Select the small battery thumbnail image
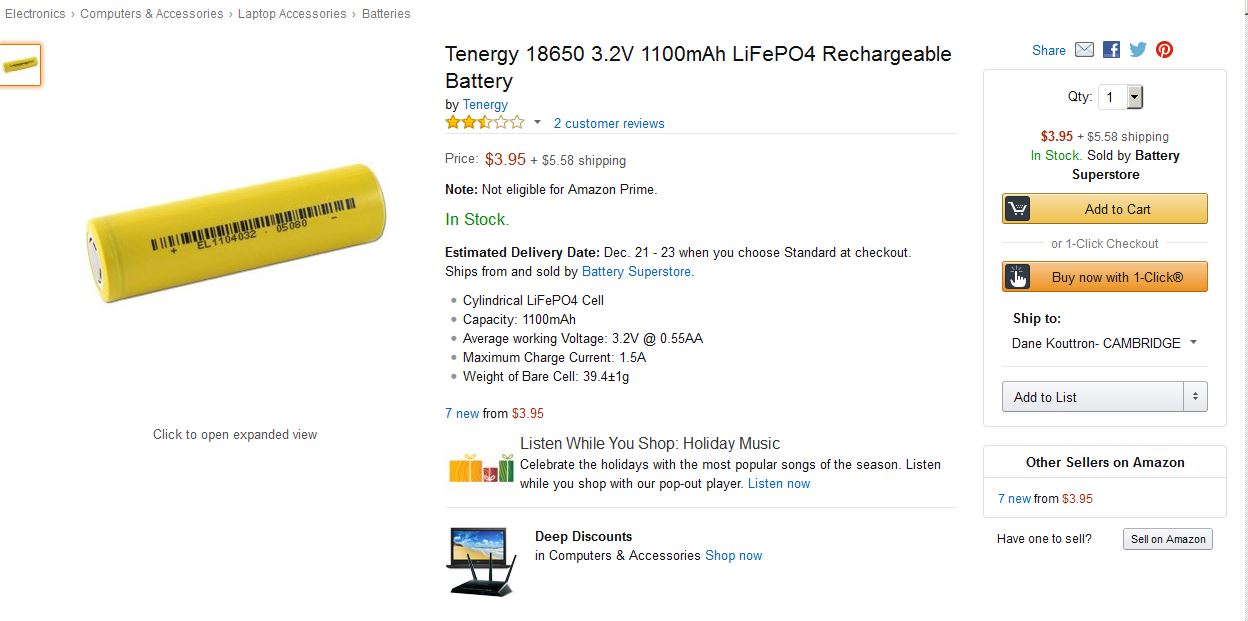The width and height of the screenshot is (1248, 621). (20, 65)
